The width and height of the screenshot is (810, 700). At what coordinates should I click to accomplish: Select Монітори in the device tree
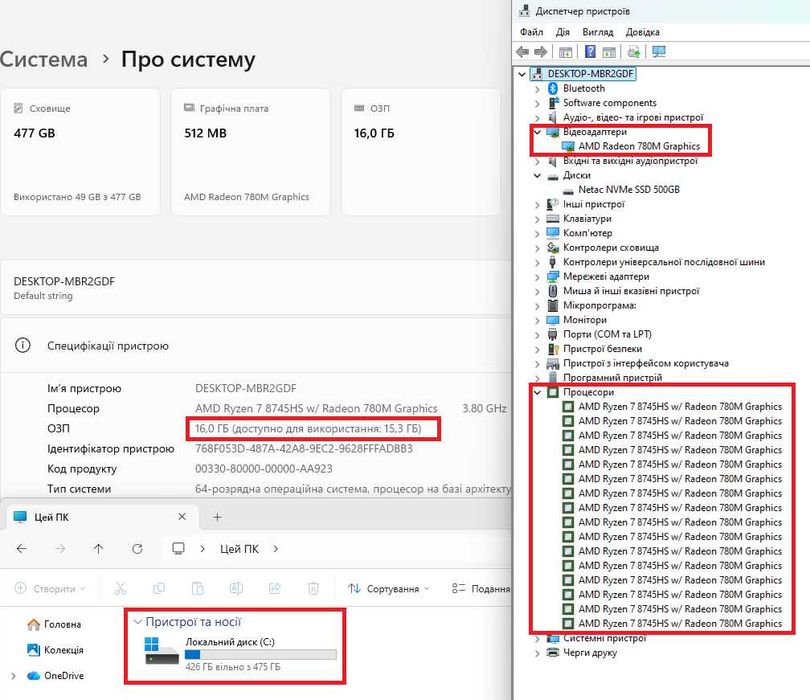tap(585, 320)
